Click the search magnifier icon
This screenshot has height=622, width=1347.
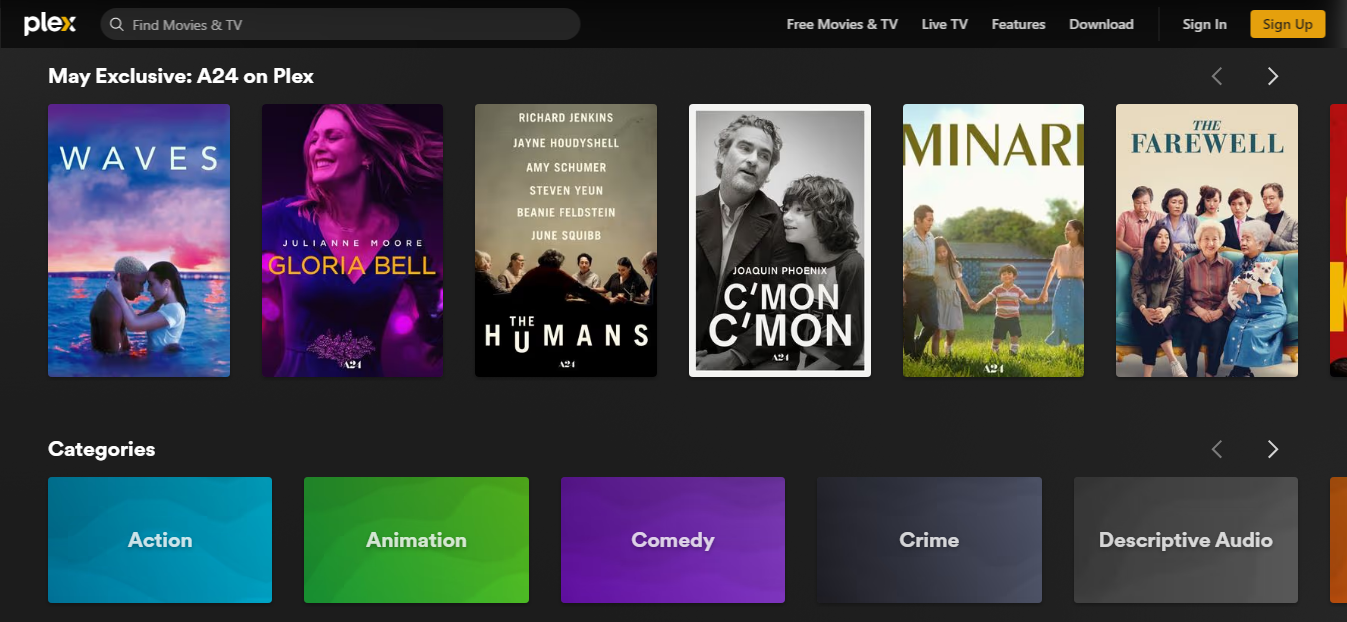[117, 24]
